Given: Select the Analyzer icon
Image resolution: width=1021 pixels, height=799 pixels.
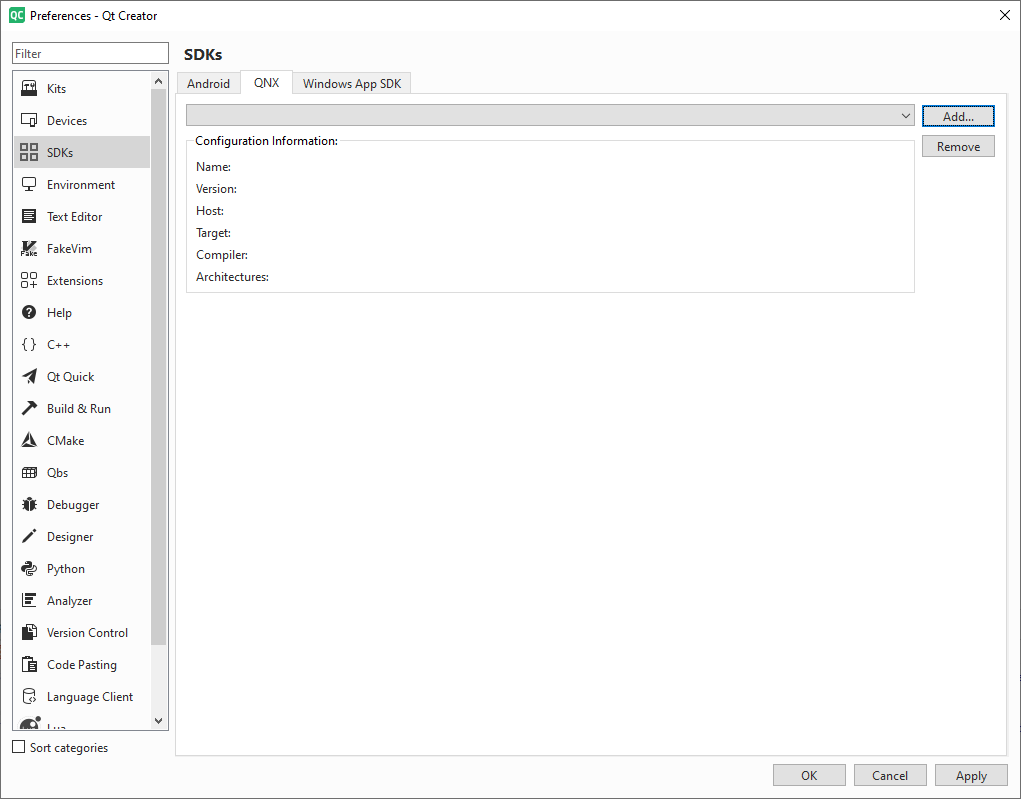Looking at the screenshot, I should tap(29, 600).
